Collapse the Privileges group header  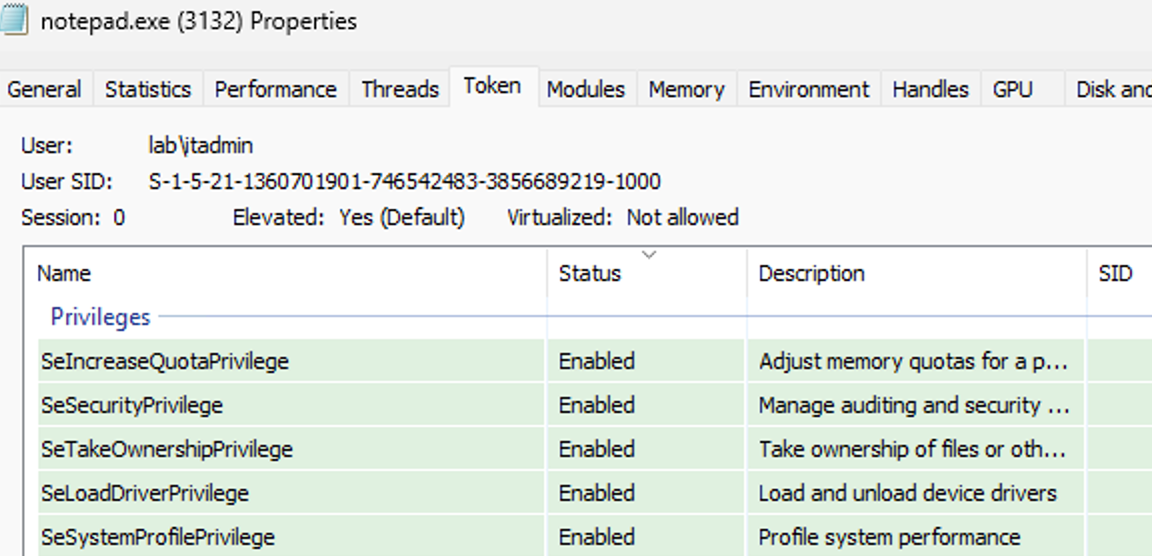pyautogui.click(x=100, y=317)
